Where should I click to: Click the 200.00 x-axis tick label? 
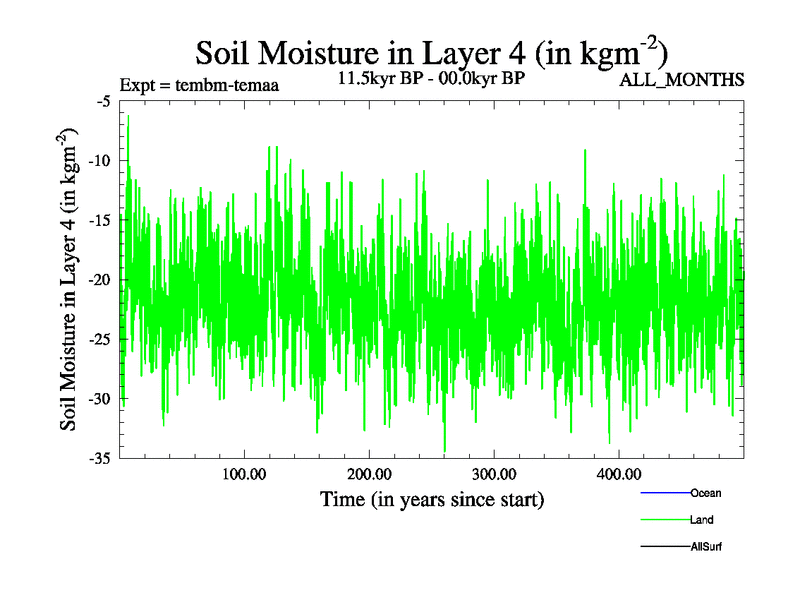click(369, 474)
